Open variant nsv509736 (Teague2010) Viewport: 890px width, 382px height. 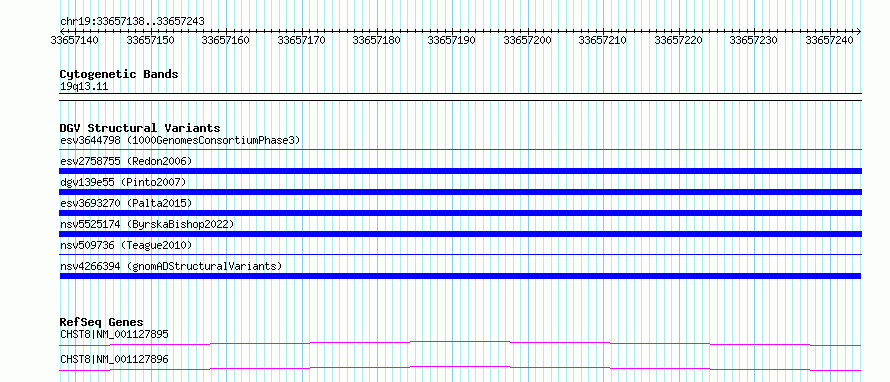(126, 245)
